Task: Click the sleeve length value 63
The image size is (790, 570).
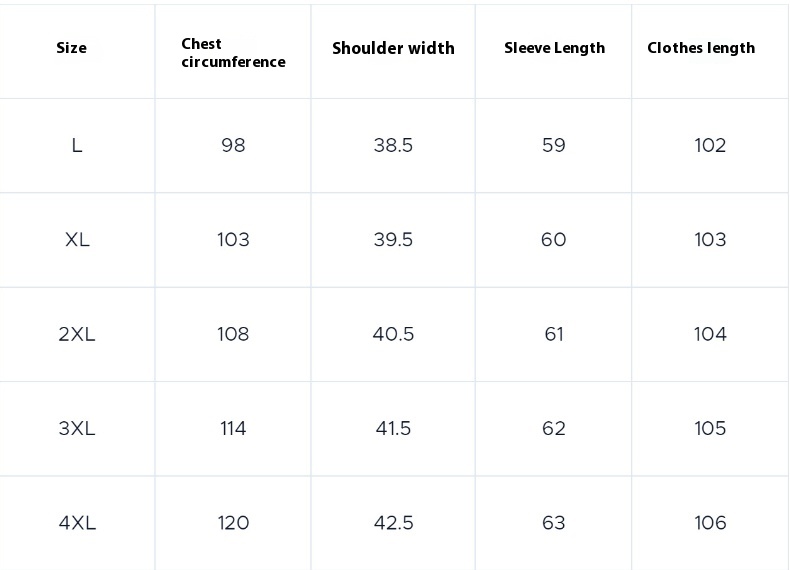Action: coord(554,523)
